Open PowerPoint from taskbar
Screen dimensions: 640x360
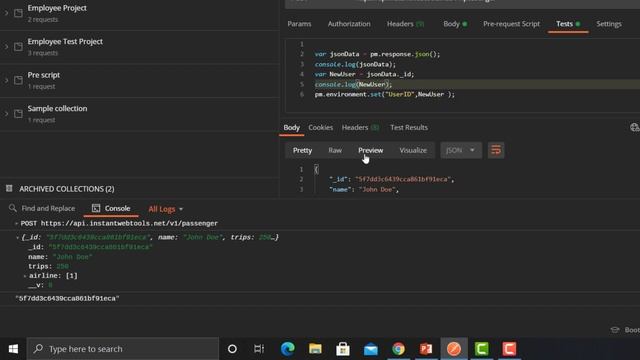point(426,349)
